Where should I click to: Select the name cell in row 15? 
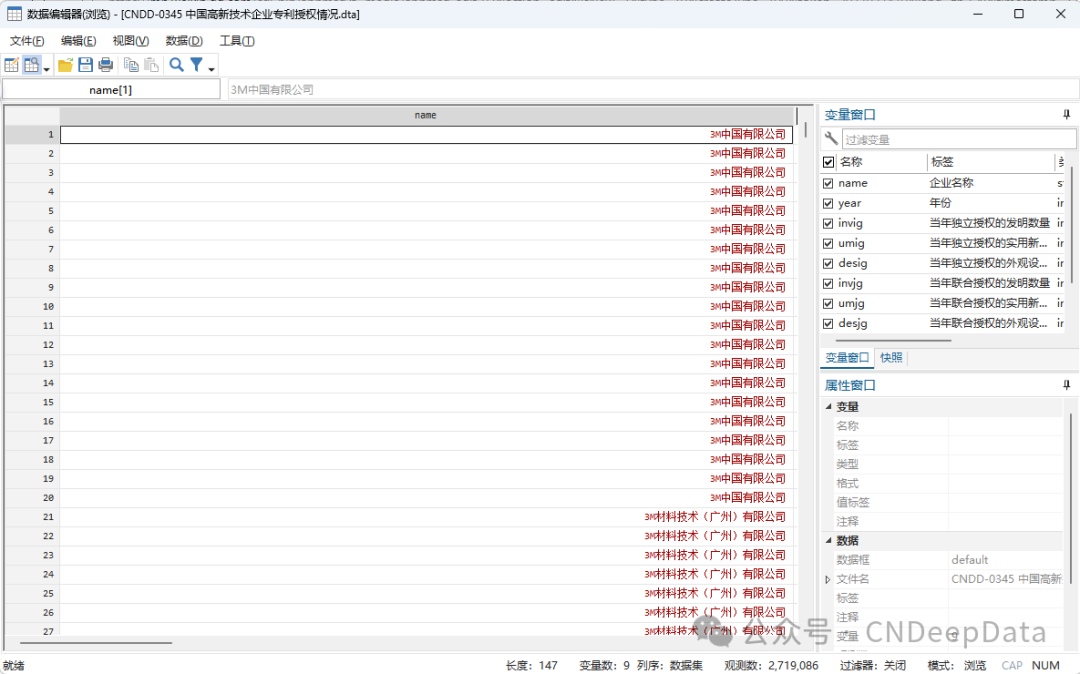click(426, 403)
